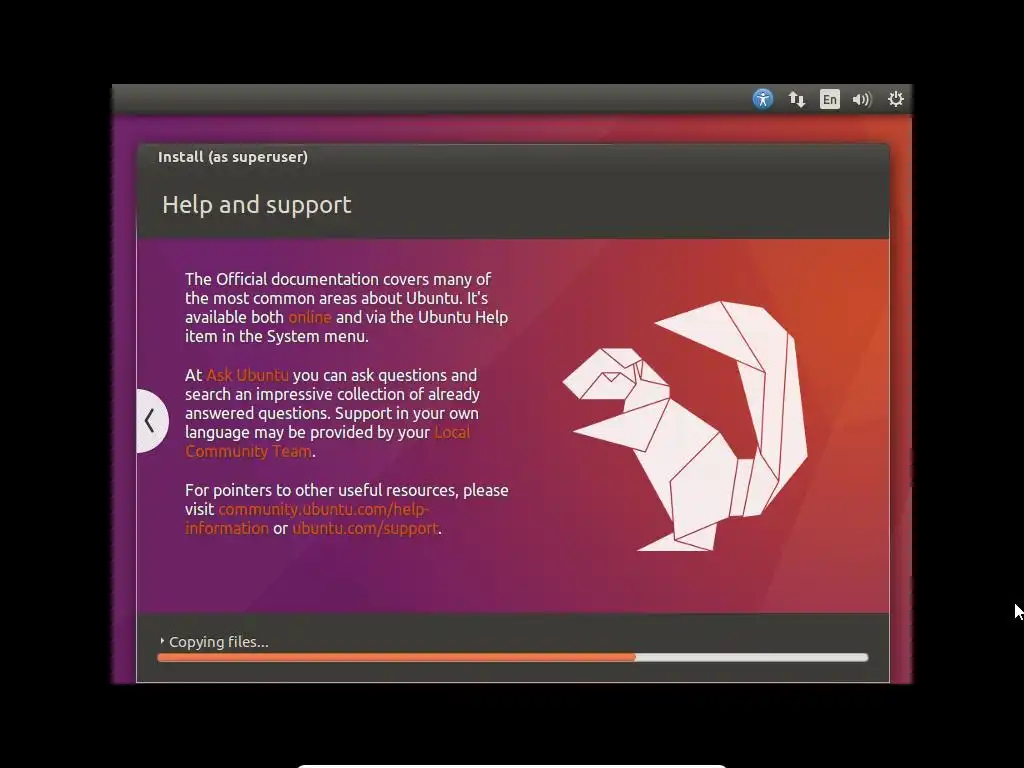The image size is (1024, 768).
Task: Open the En keyboard layout indicator
Action: 829,99
